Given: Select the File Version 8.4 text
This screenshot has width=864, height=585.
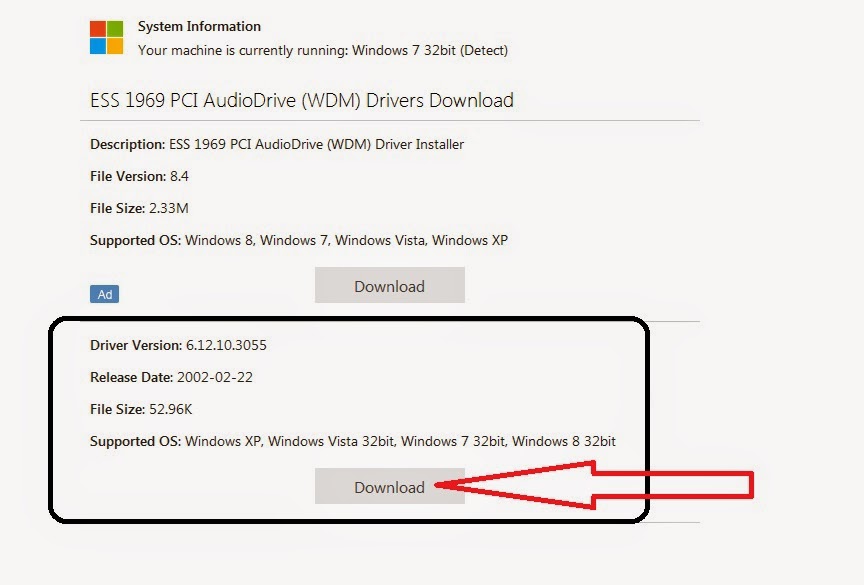Looking at the screenshot, I should coord(139,176).
